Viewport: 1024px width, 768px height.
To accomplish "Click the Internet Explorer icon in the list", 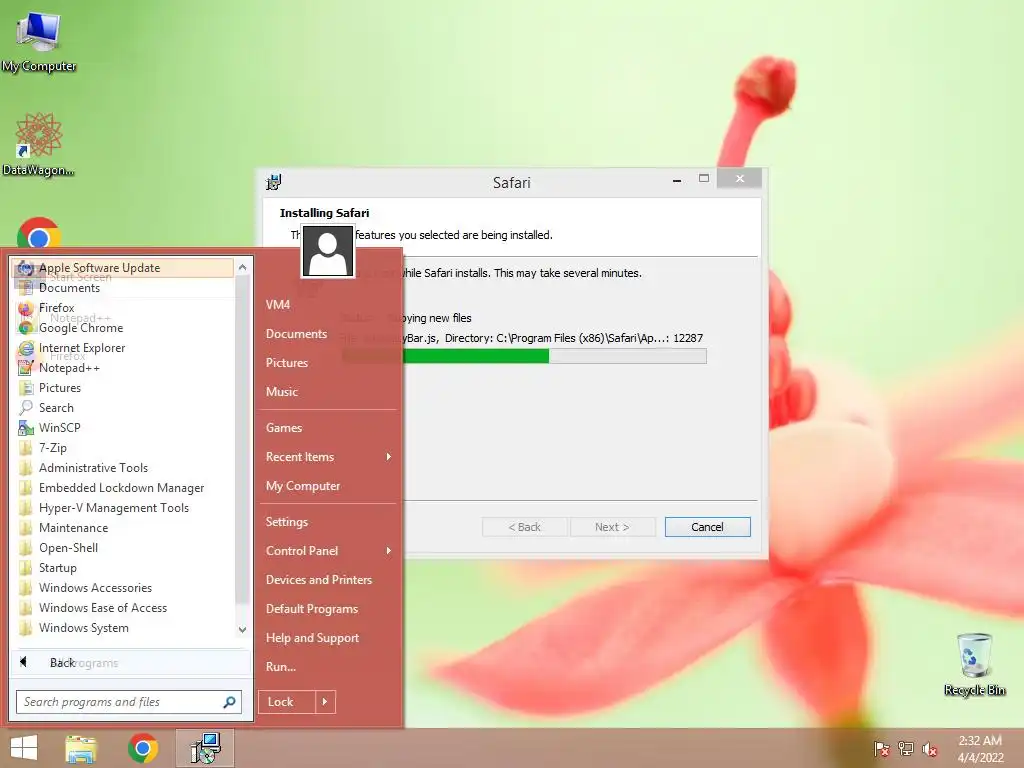I will 26,348.
